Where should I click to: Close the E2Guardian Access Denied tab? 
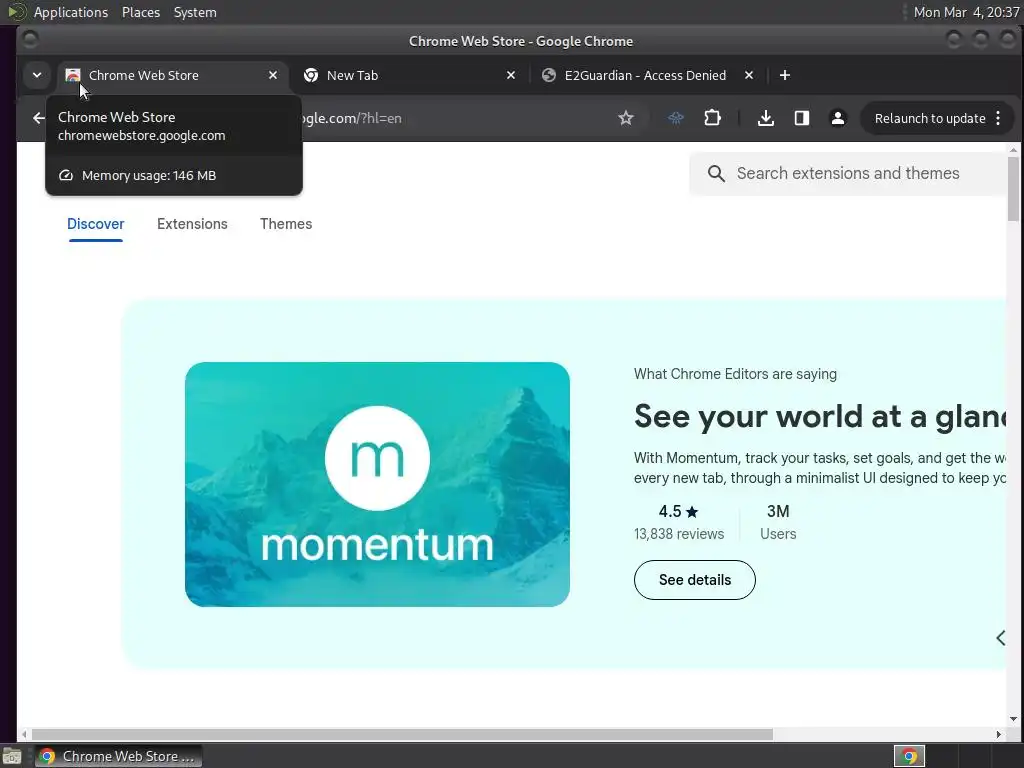[x=749, y=76]
